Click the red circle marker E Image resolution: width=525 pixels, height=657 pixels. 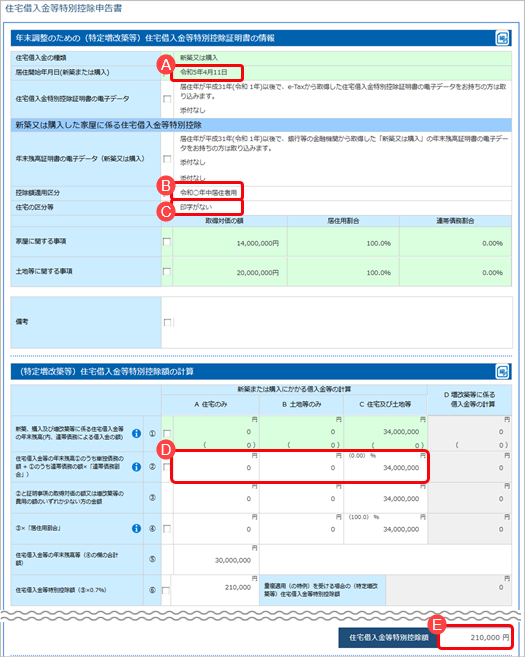437,625
